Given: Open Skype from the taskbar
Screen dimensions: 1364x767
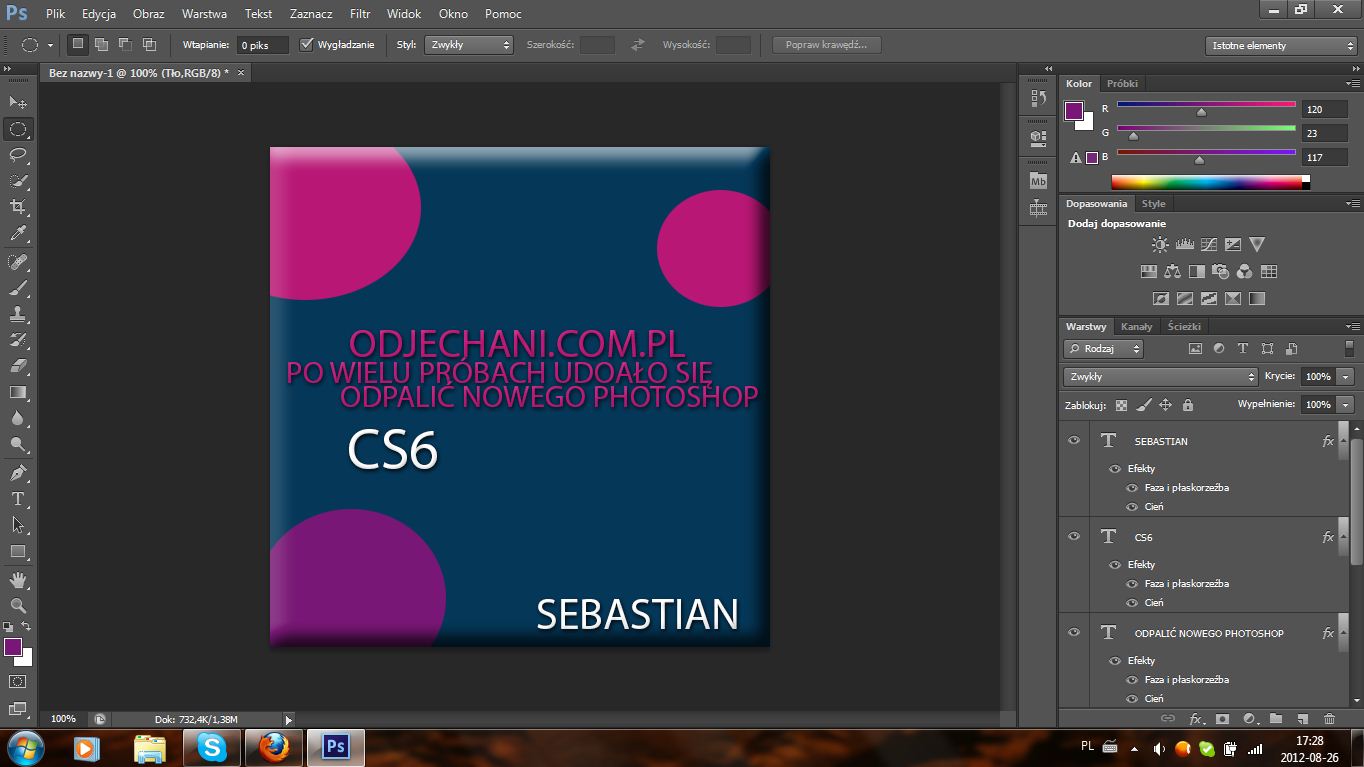Looking at the screenshot, I should point(212,747).
